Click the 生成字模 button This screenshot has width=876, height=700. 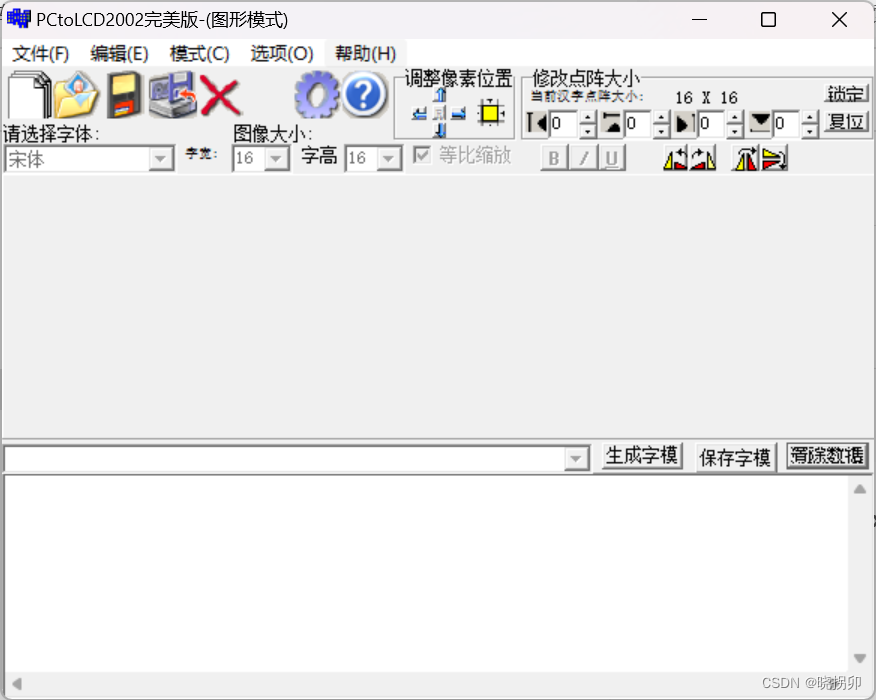click(642, 456)
